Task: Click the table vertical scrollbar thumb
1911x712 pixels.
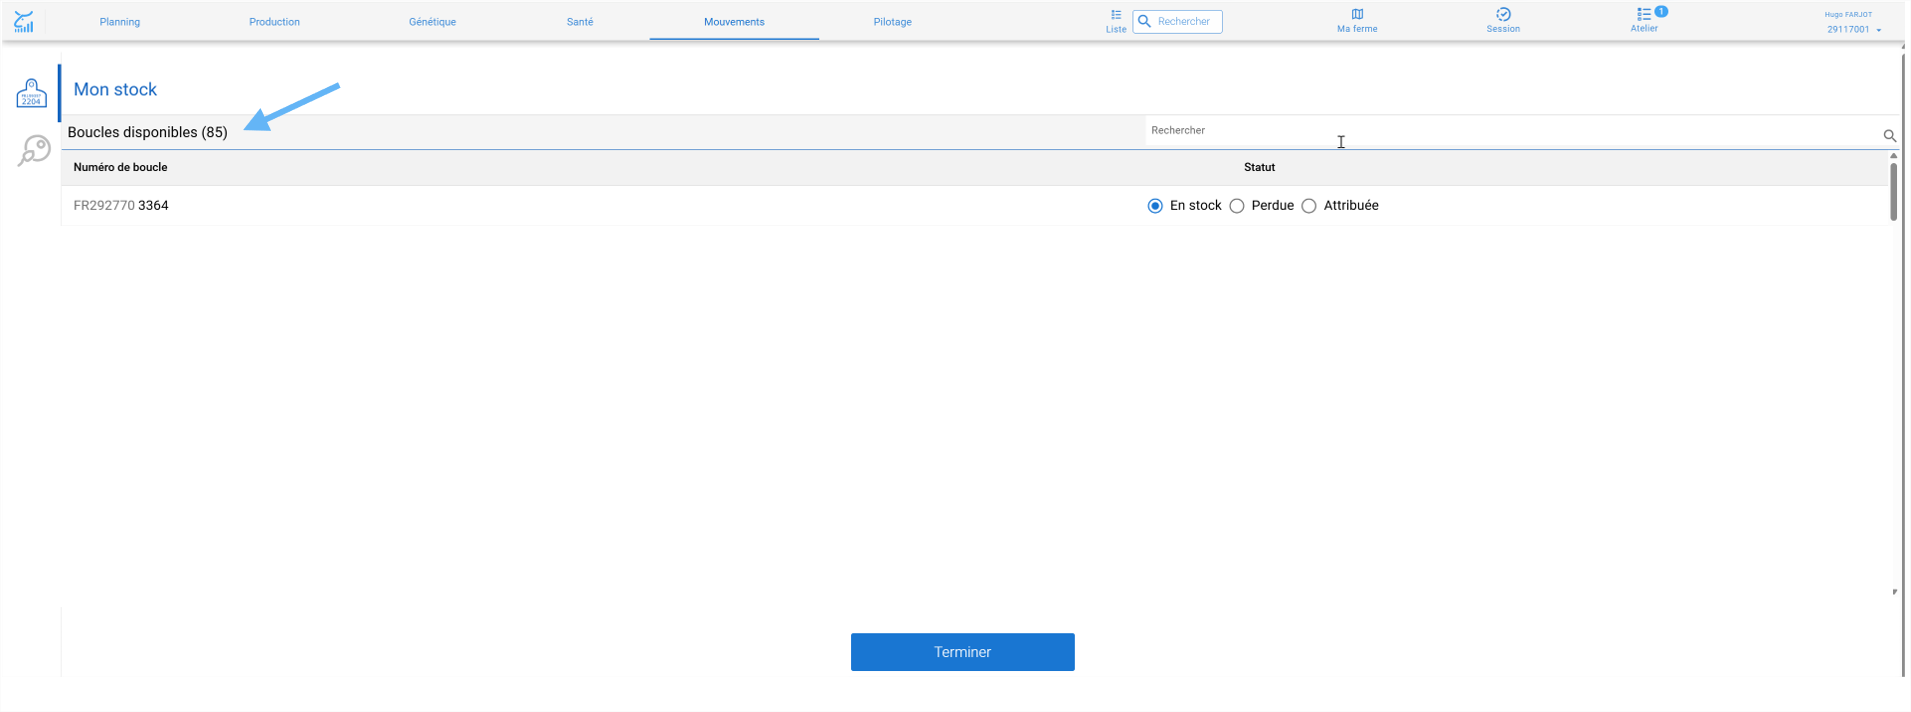Action: coord(1893,191)
